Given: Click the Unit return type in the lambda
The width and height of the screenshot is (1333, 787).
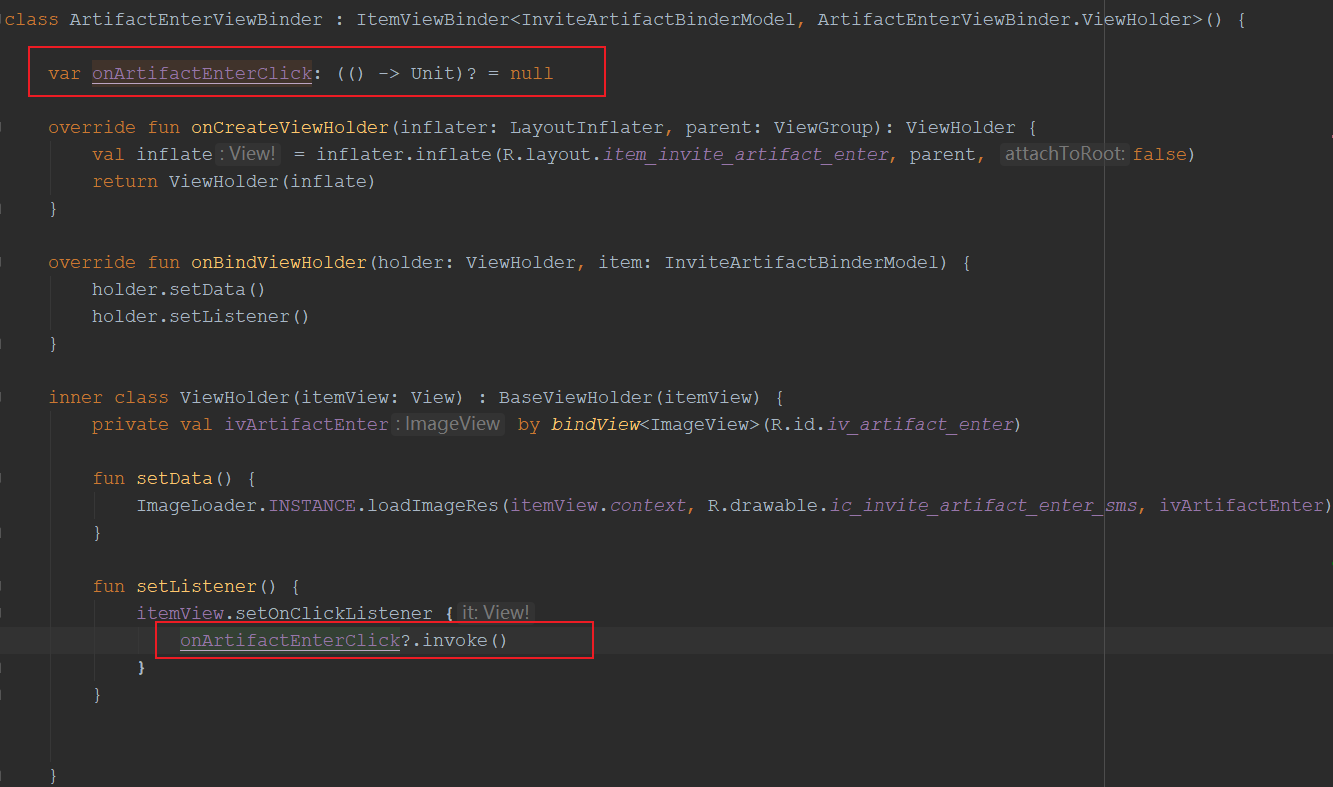Looking at the screenshot, I should tap(432, 73).
